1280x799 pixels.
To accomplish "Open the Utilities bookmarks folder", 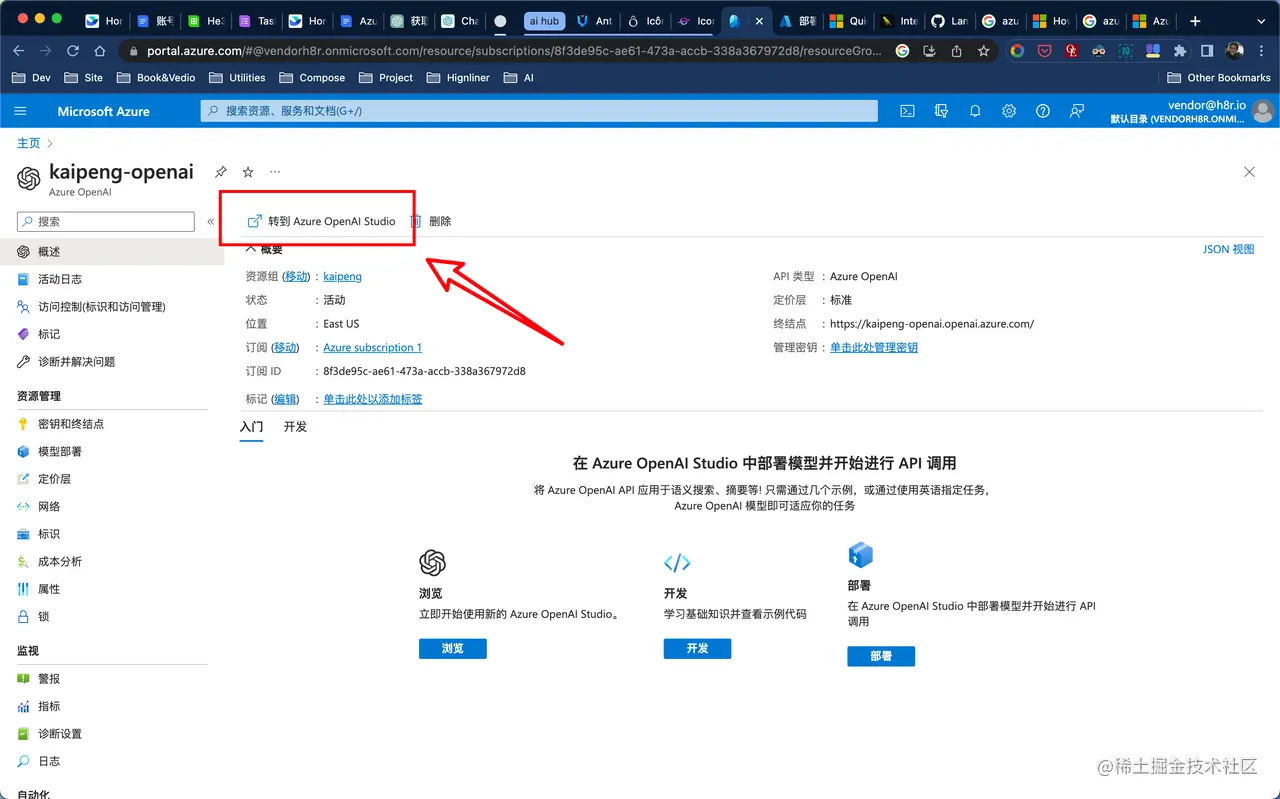I will click(x=236, y=77).
